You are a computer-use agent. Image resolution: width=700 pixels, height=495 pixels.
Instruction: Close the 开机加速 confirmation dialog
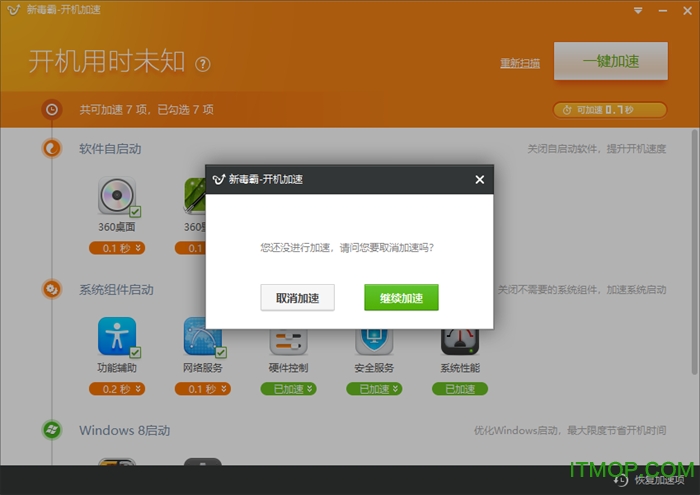pyautogui.click(x=479, y=180)
